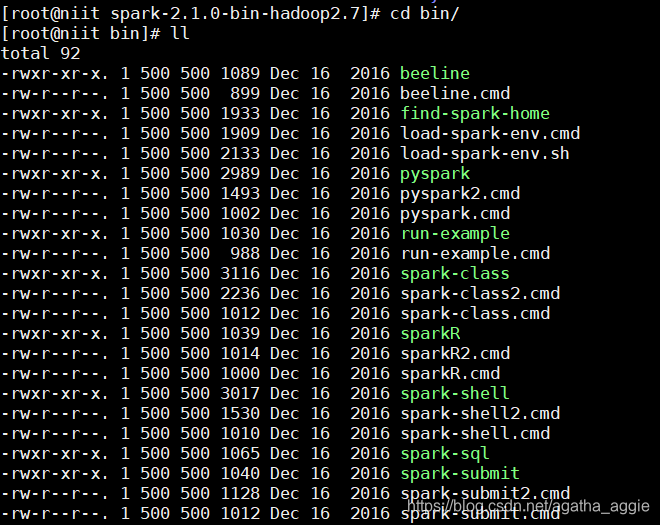
Task: Select the 'spark-class2.cmd' file name
Action: [480, 293]
